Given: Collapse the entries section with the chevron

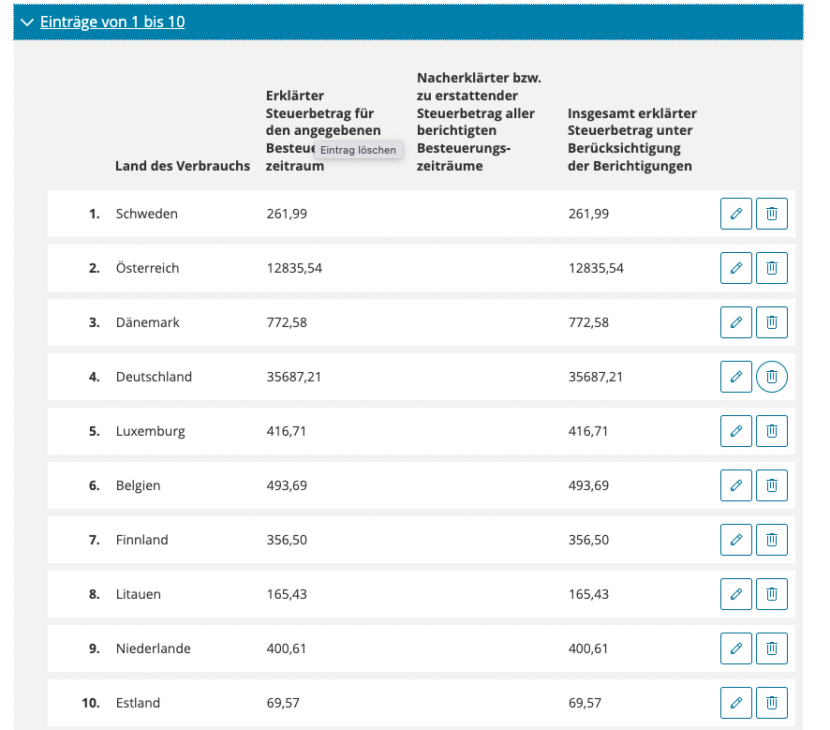Looking at the screenshot, I should pyautogui.click(x=26, y=22).
